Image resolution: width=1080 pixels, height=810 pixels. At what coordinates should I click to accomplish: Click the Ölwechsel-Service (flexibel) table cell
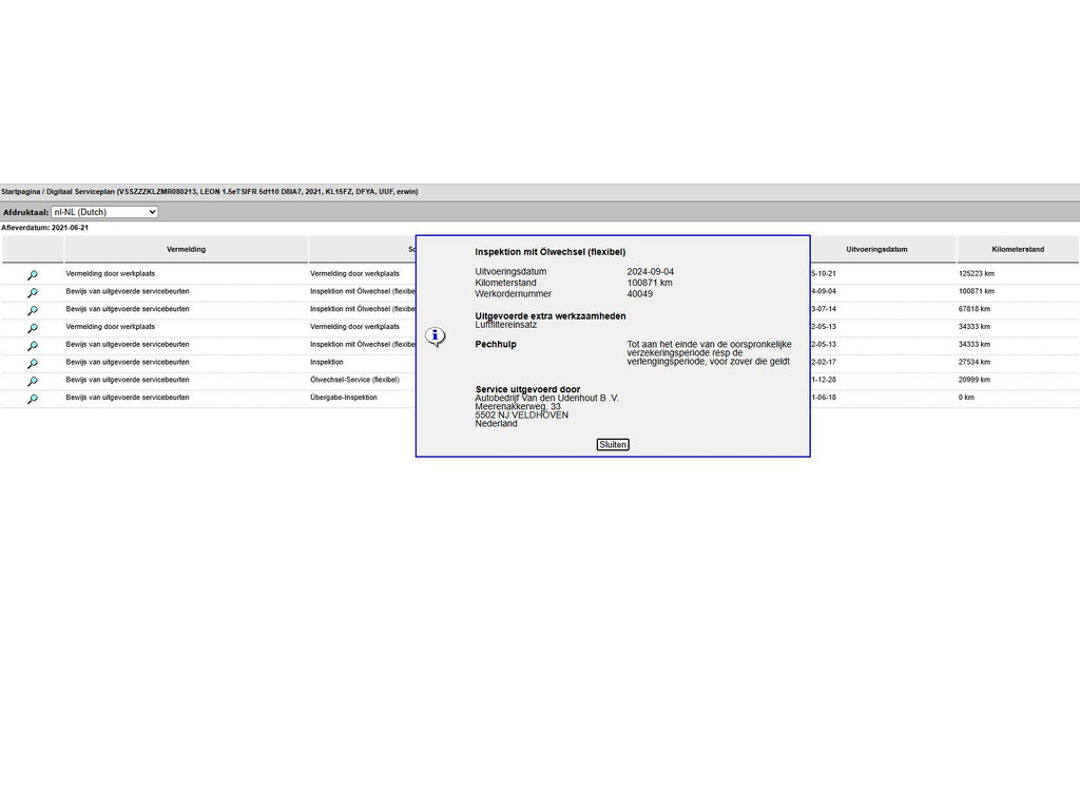tap(355, 380)
